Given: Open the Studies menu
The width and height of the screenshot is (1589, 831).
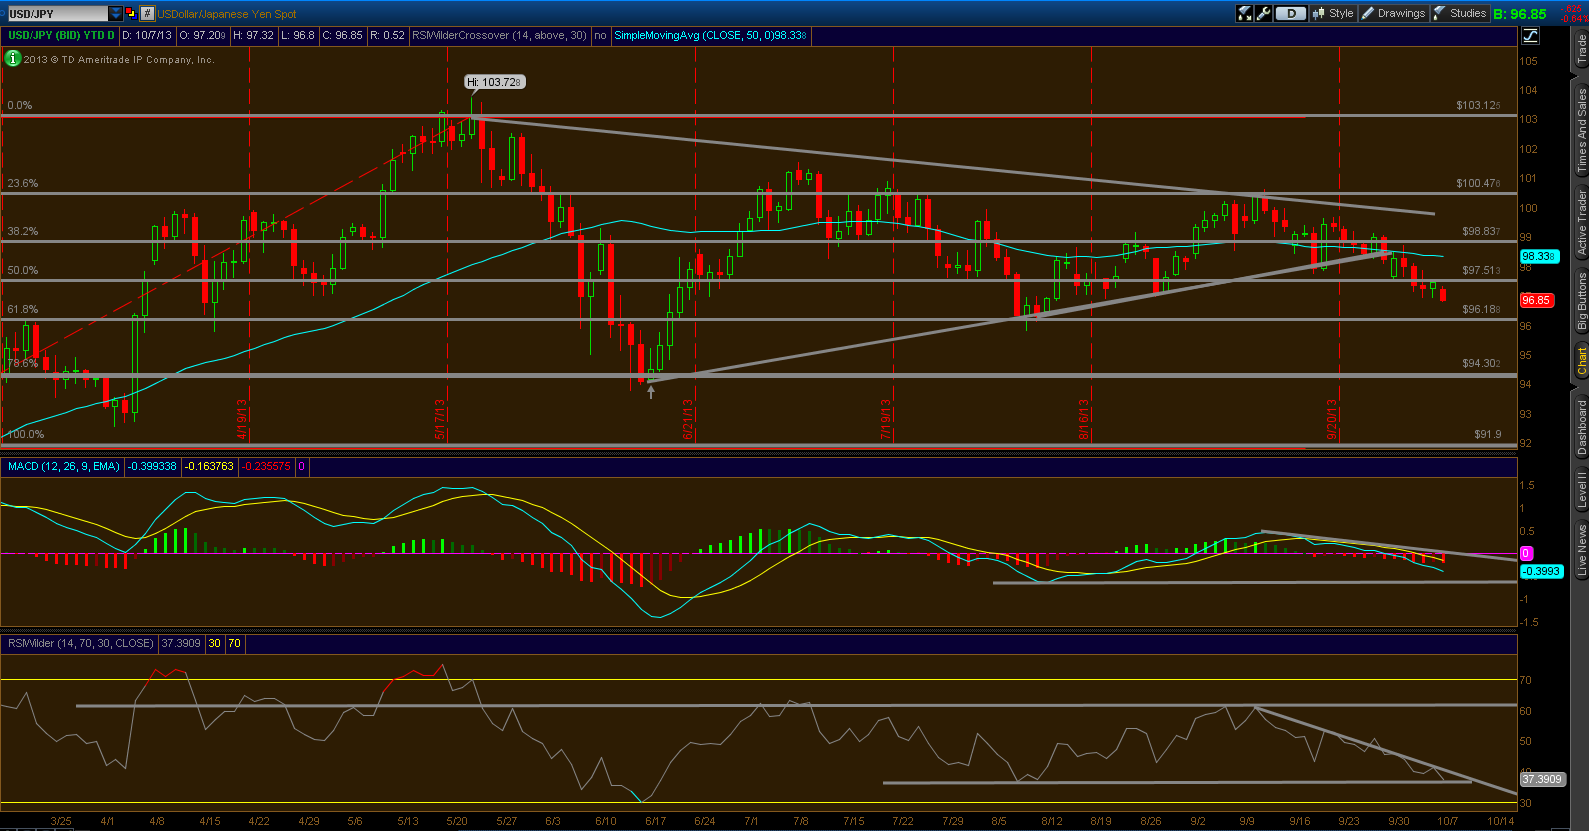Looking at the screenshot, I should point(1460,13).
